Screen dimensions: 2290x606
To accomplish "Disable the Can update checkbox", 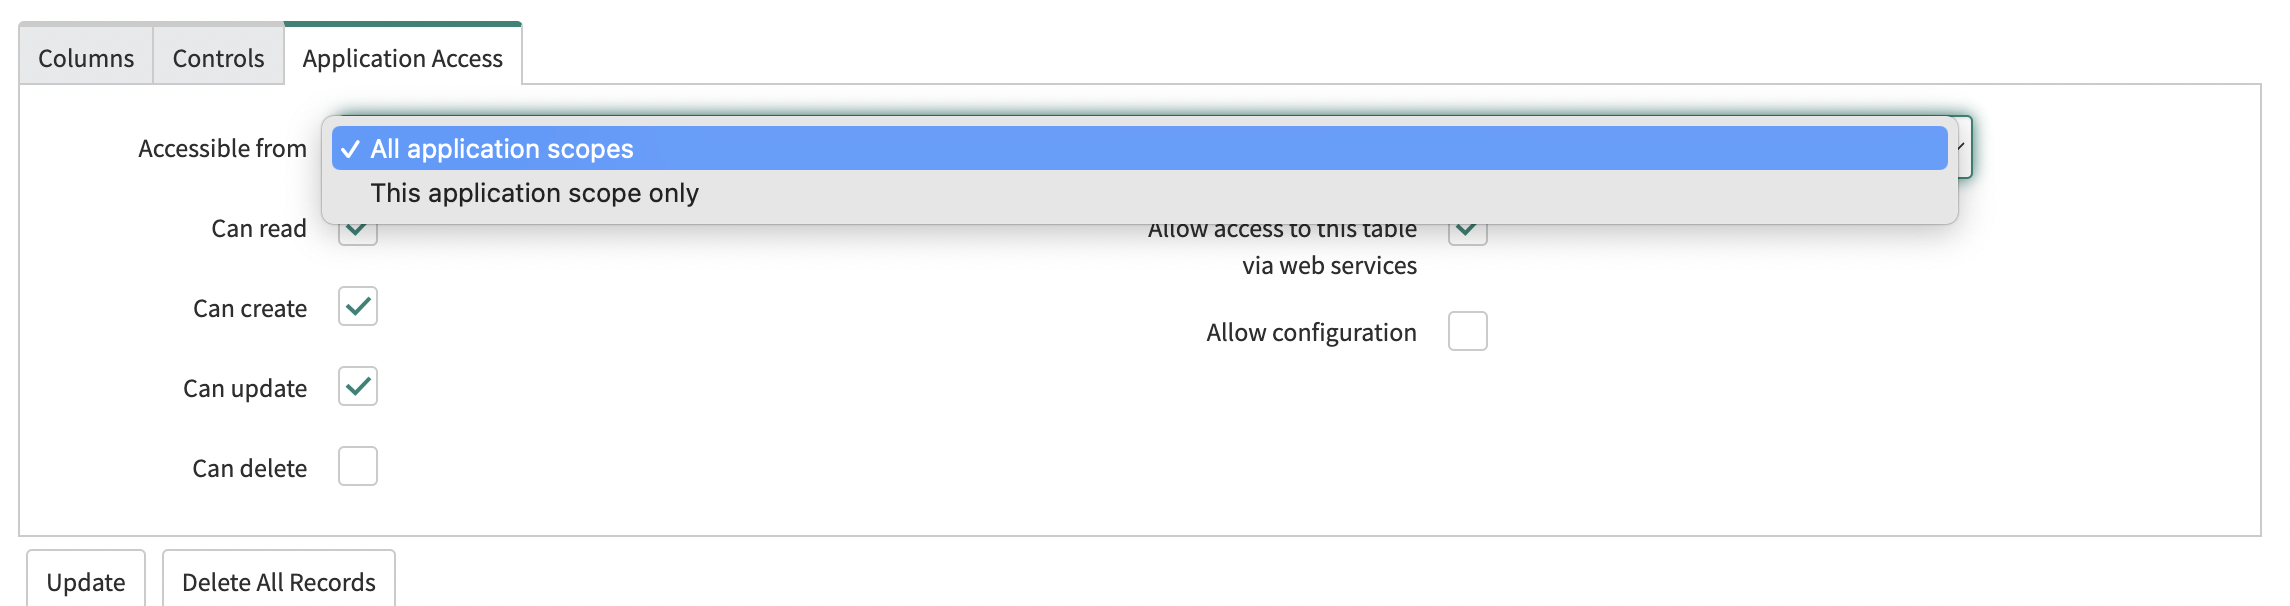I will tap(358, 387).
